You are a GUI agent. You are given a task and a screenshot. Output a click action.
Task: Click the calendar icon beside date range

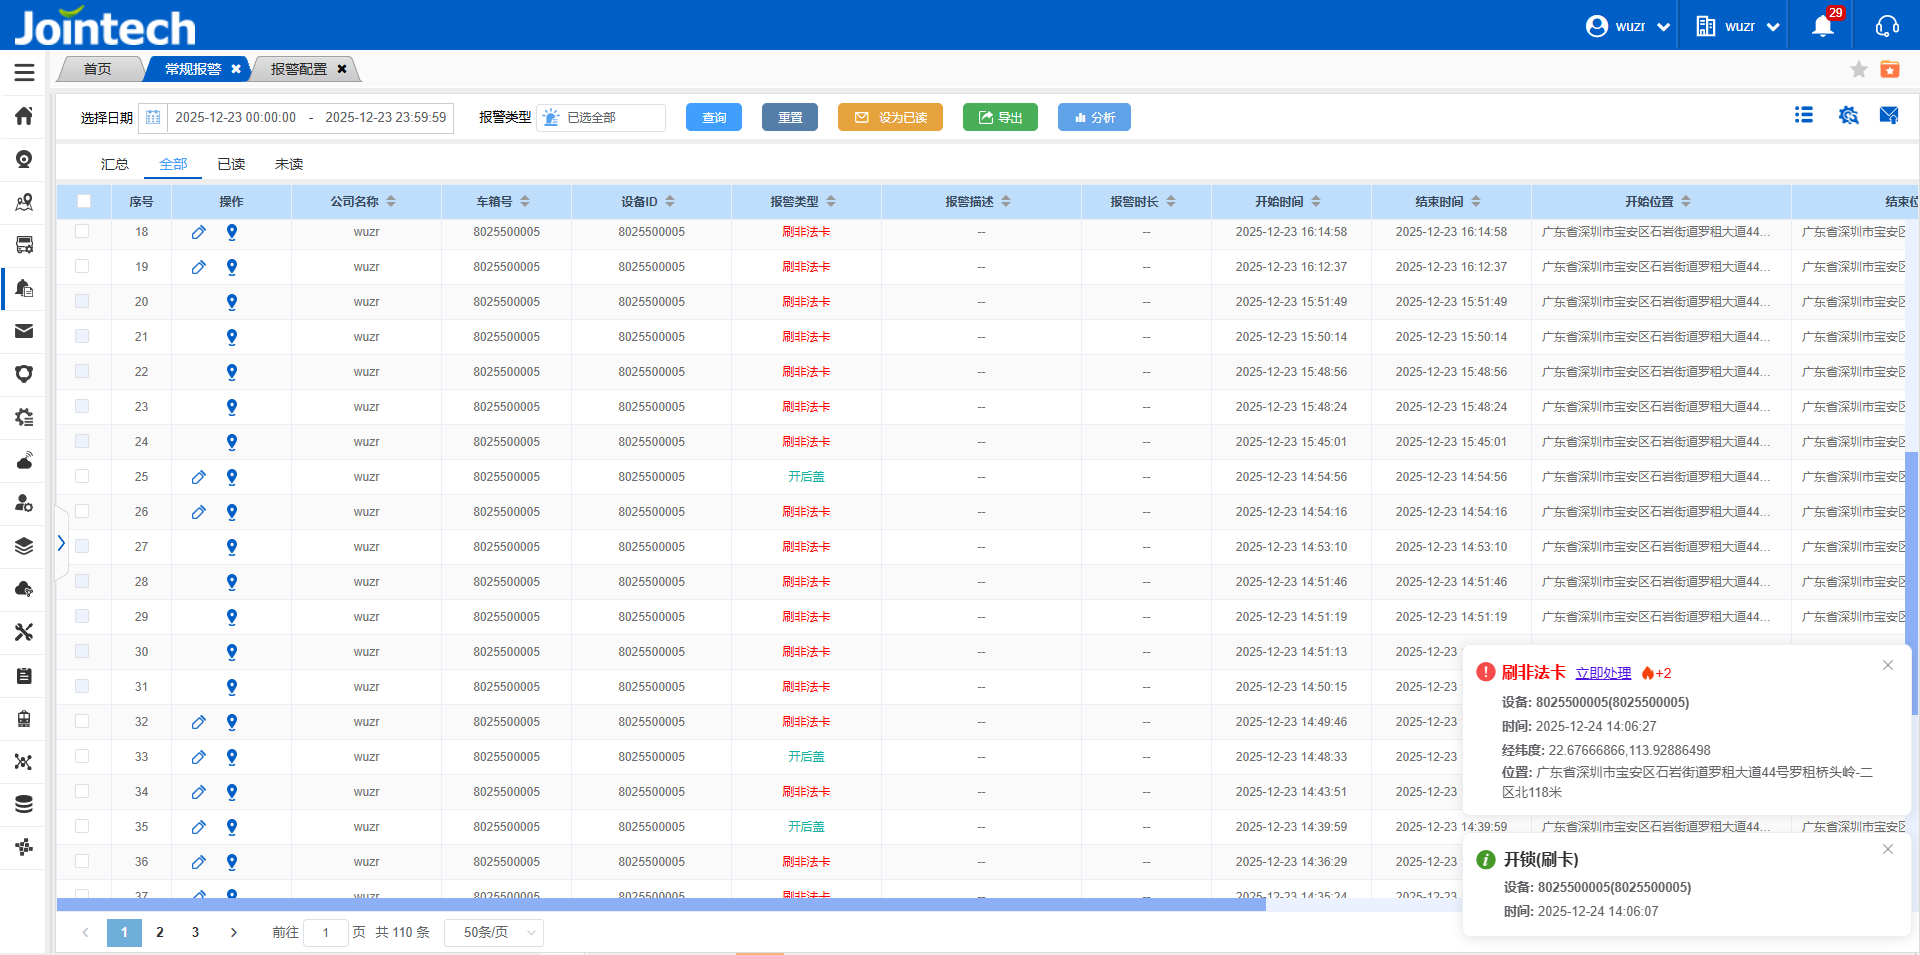coord(153,118)
